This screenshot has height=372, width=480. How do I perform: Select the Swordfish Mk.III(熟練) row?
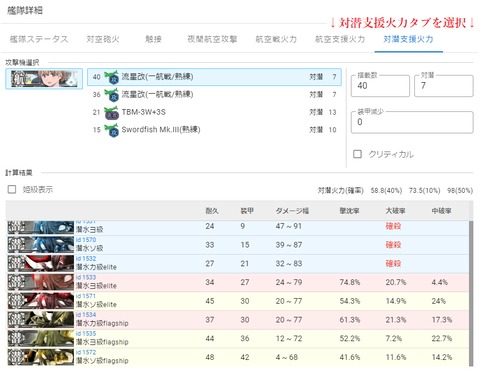214,130
